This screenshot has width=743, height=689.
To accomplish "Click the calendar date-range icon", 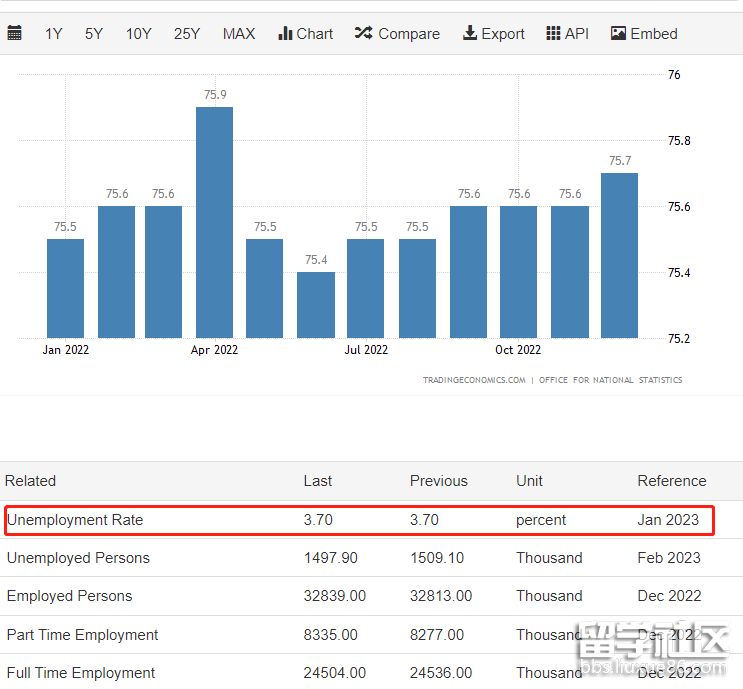I will coord(15,33).
